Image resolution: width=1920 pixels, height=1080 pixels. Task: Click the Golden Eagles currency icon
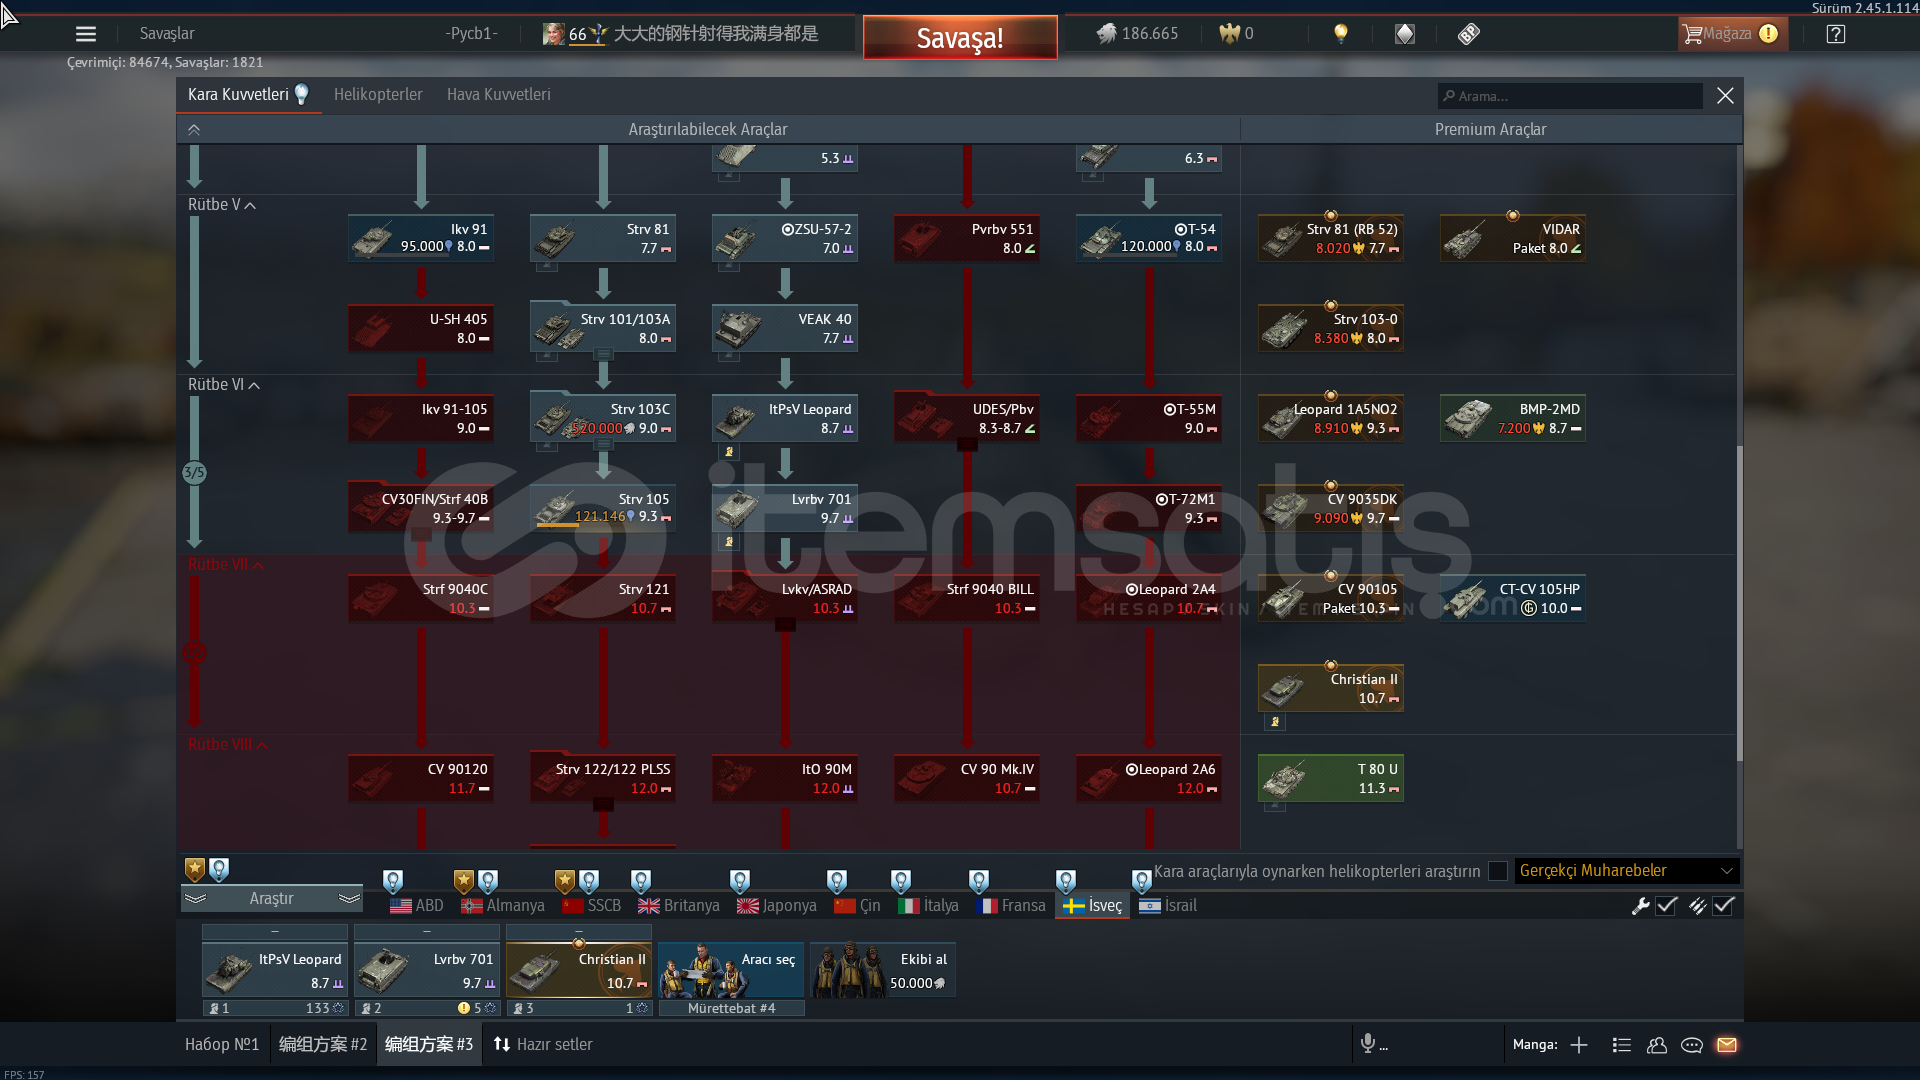coord(1229,34)
